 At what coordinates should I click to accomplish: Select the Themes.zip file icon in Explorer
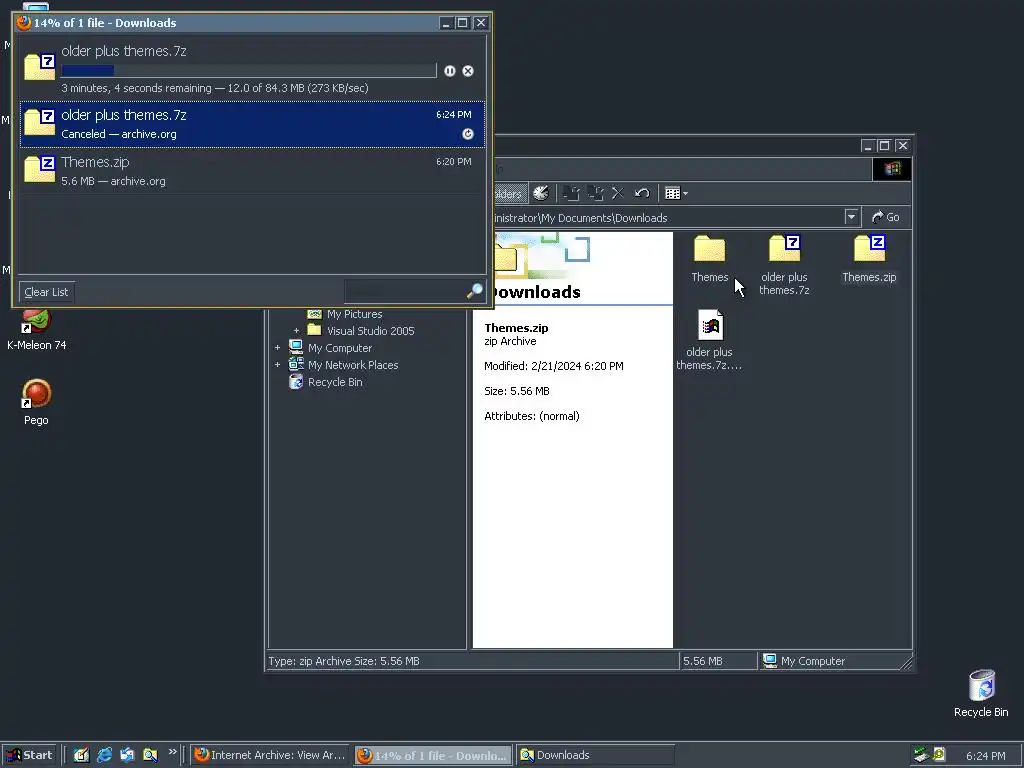point(869,259)
